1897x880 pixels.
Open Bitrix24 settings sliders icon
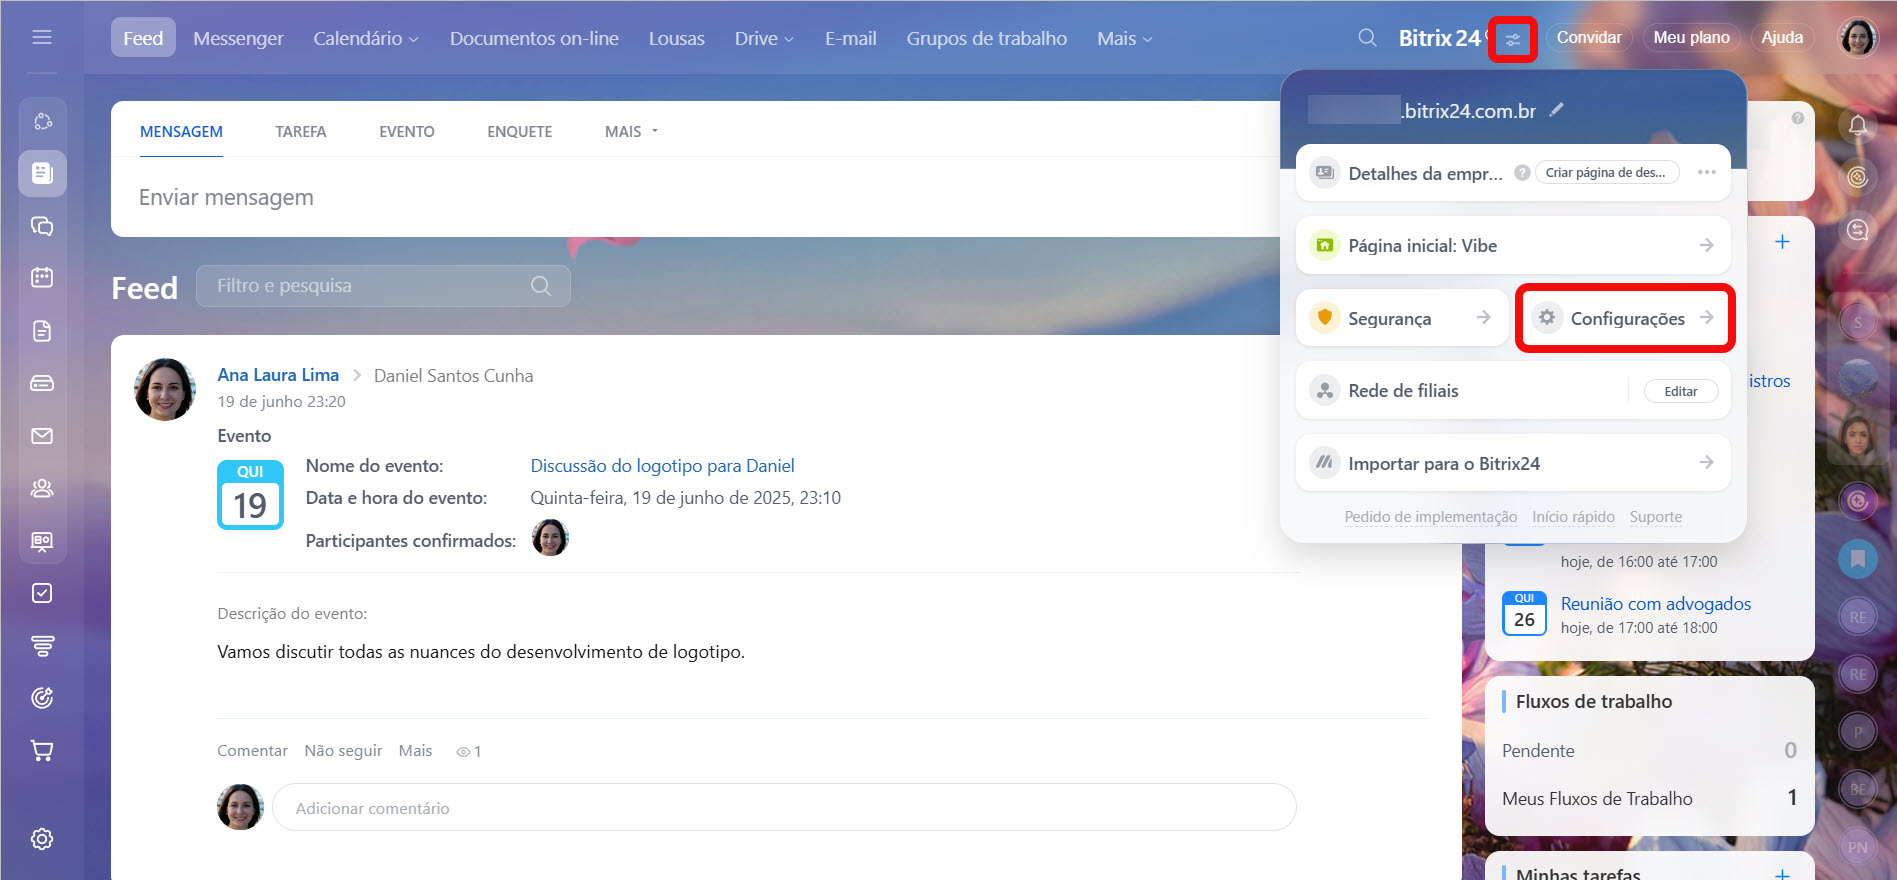click(1512, 40)
